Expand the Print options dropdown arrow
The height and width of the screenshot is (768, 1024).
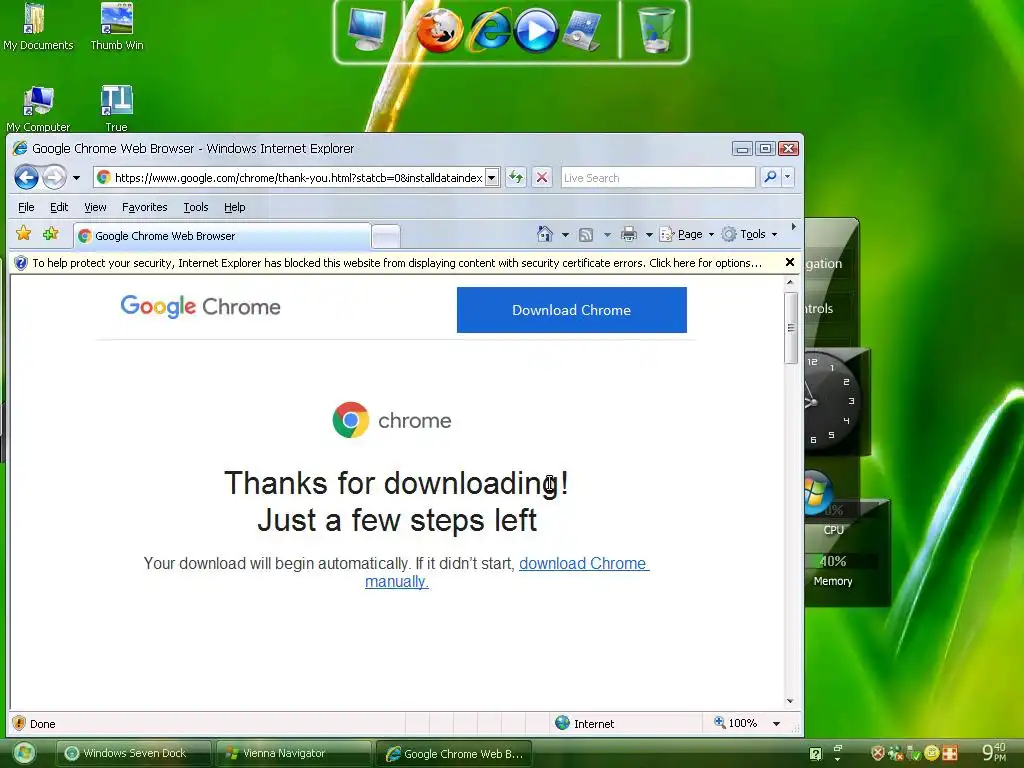(x=649, y=234)
